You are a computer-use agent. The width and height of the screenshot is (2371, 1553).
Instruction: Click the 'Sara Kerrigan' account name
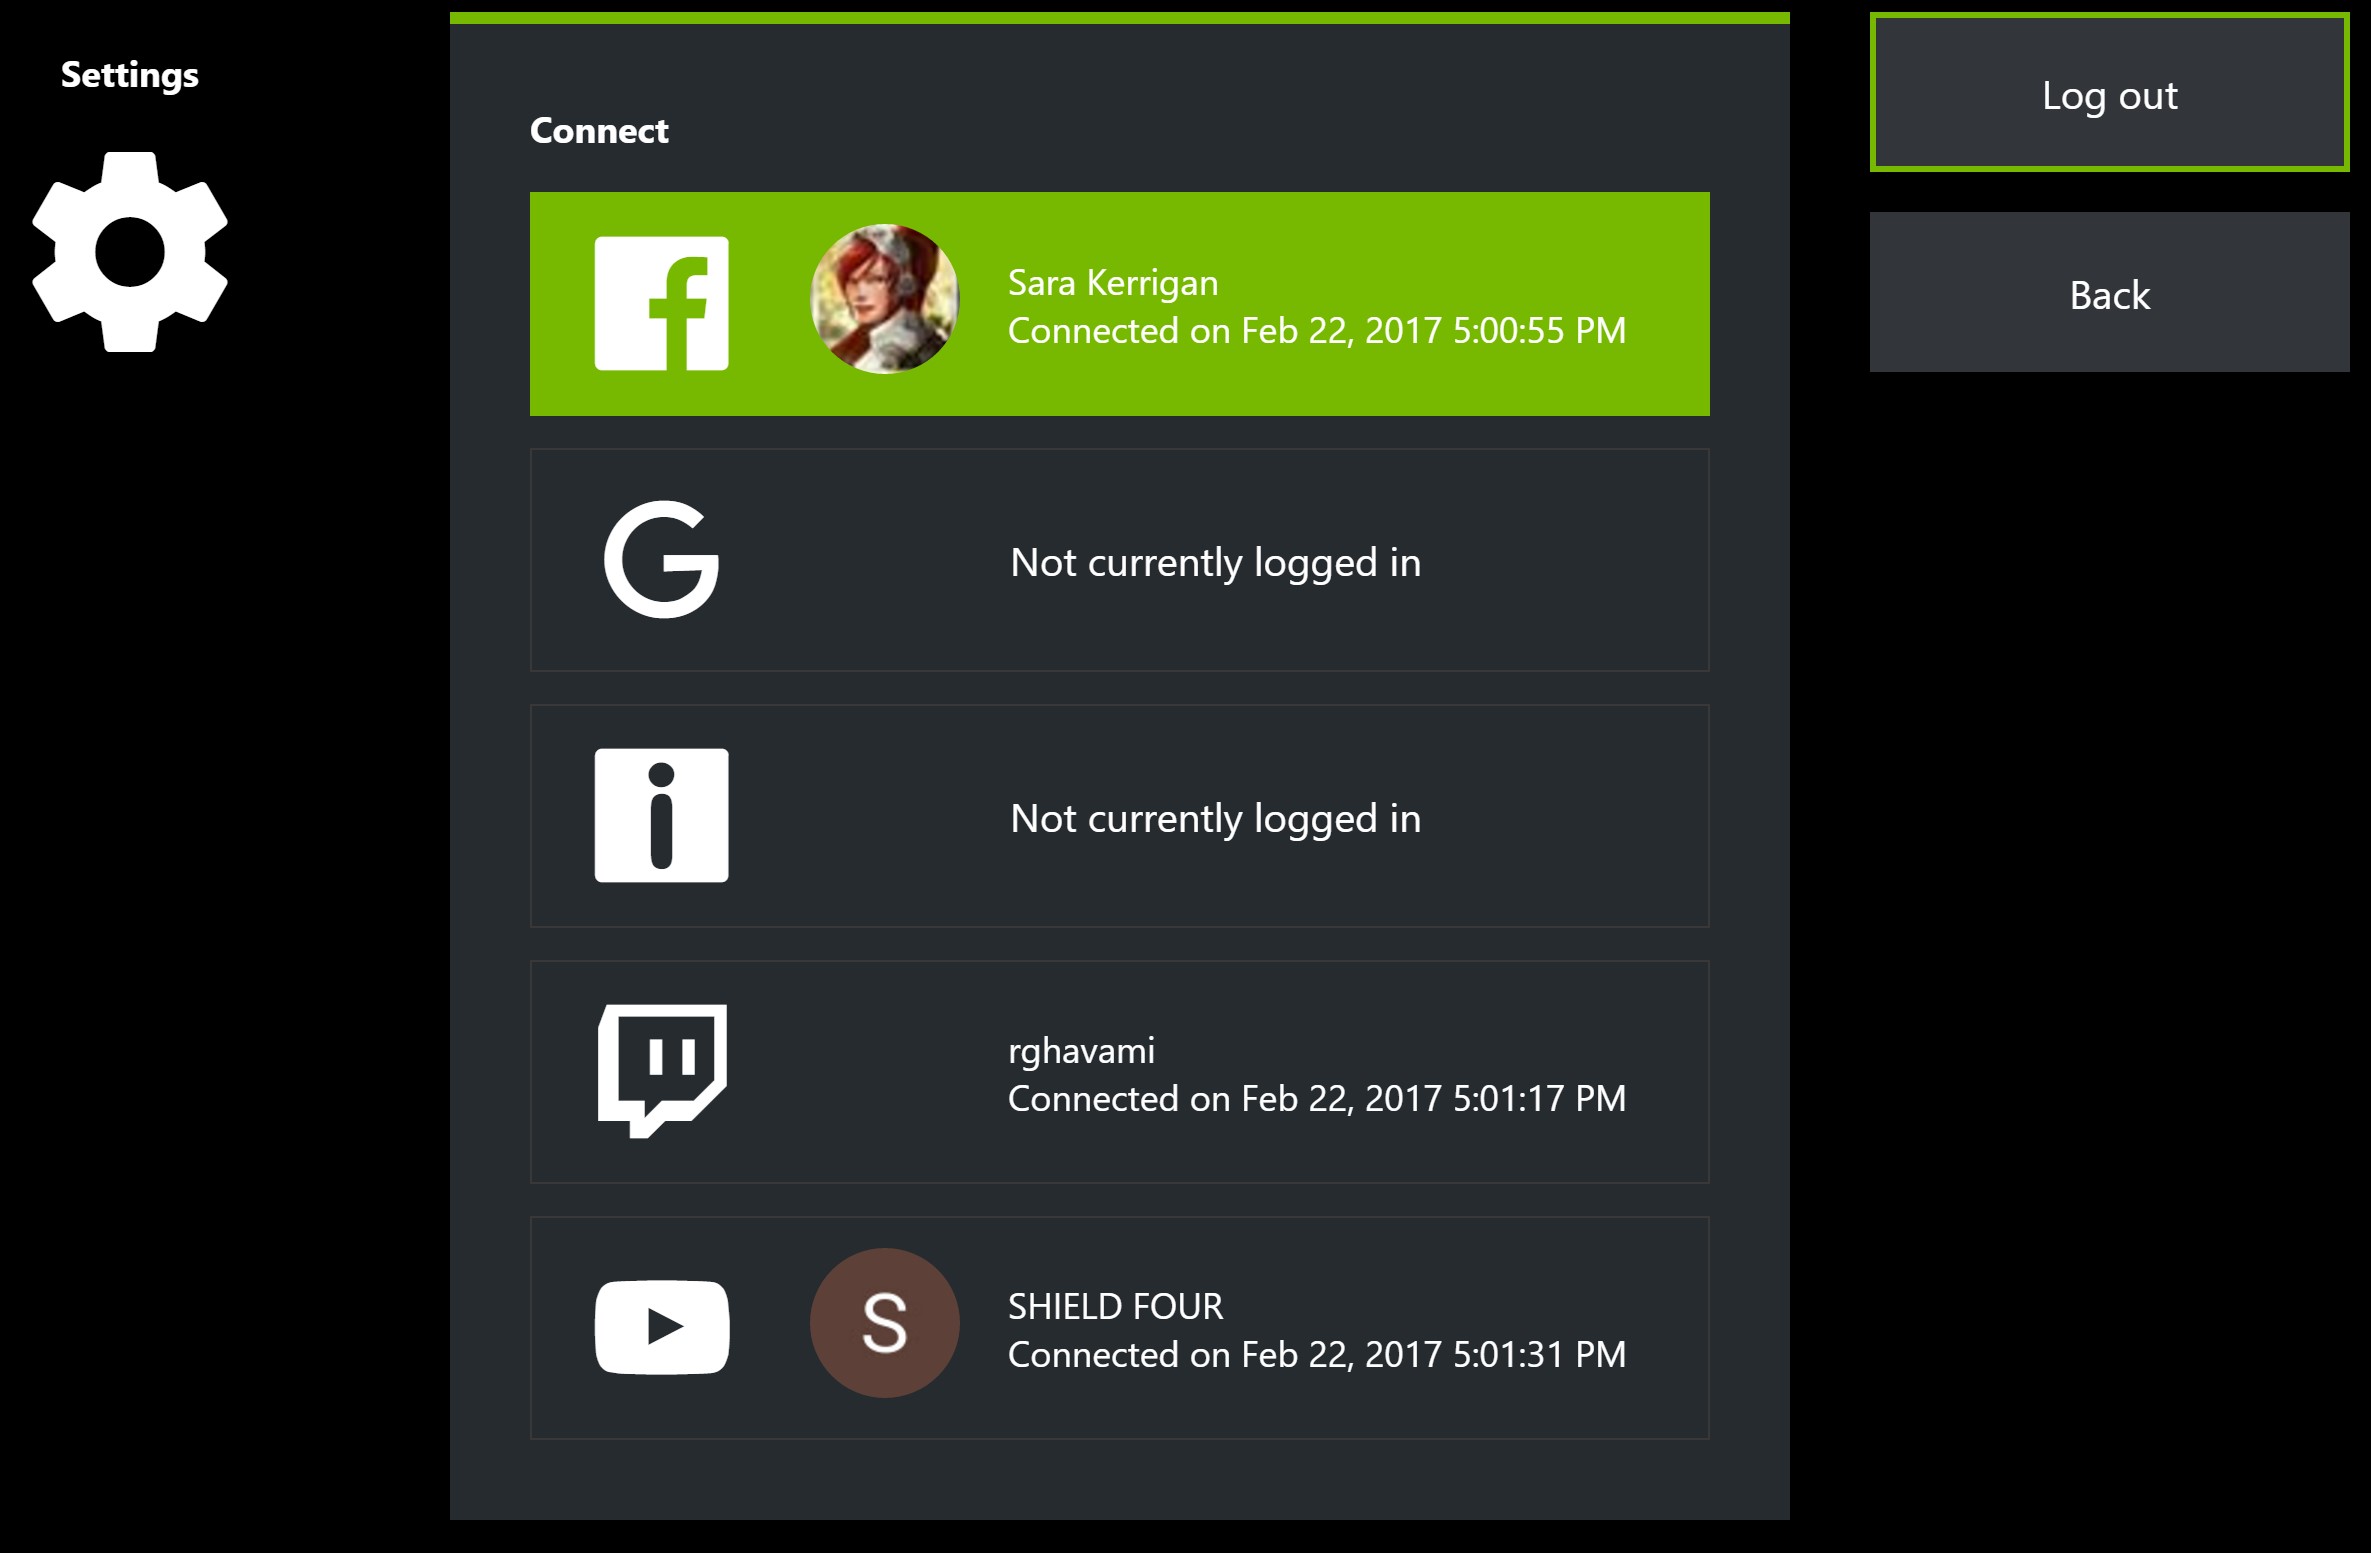click(1112, 283)
